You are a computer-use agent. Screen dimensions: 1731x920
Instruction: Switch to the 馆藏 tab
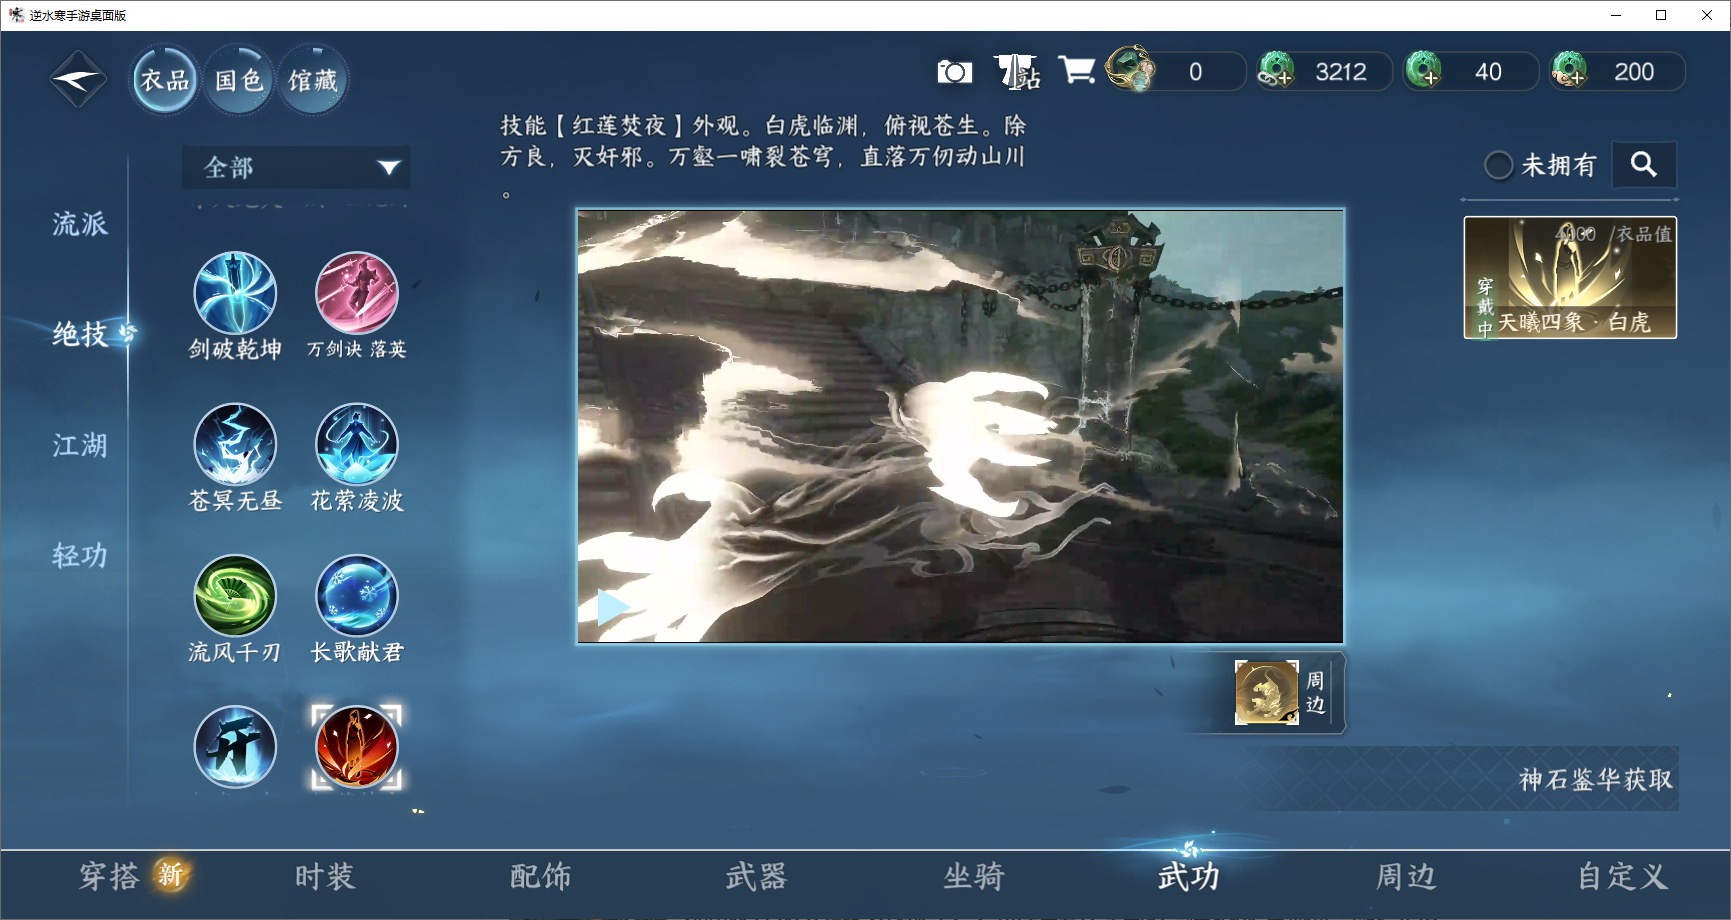pyautogui.click(x=313, y=79)
